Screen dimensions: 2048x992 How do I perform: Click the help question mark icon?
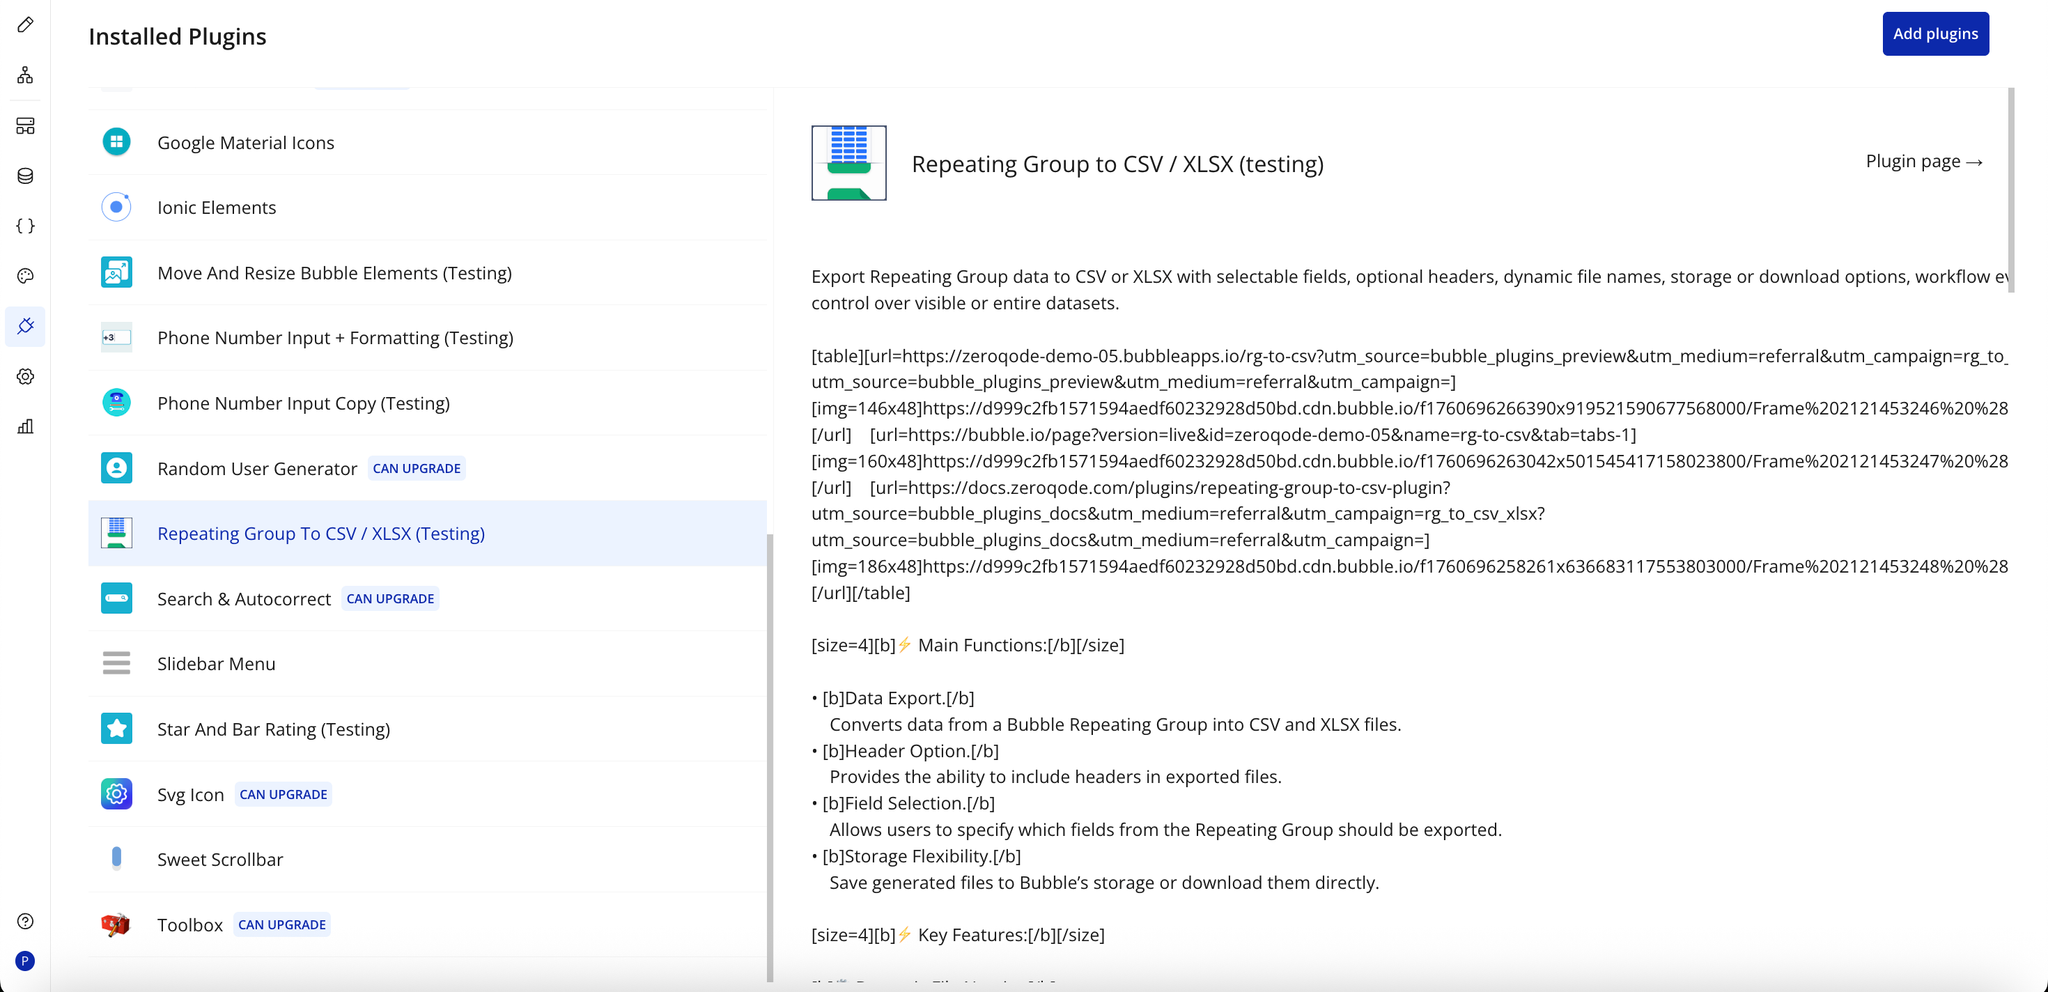click(26, 921)
